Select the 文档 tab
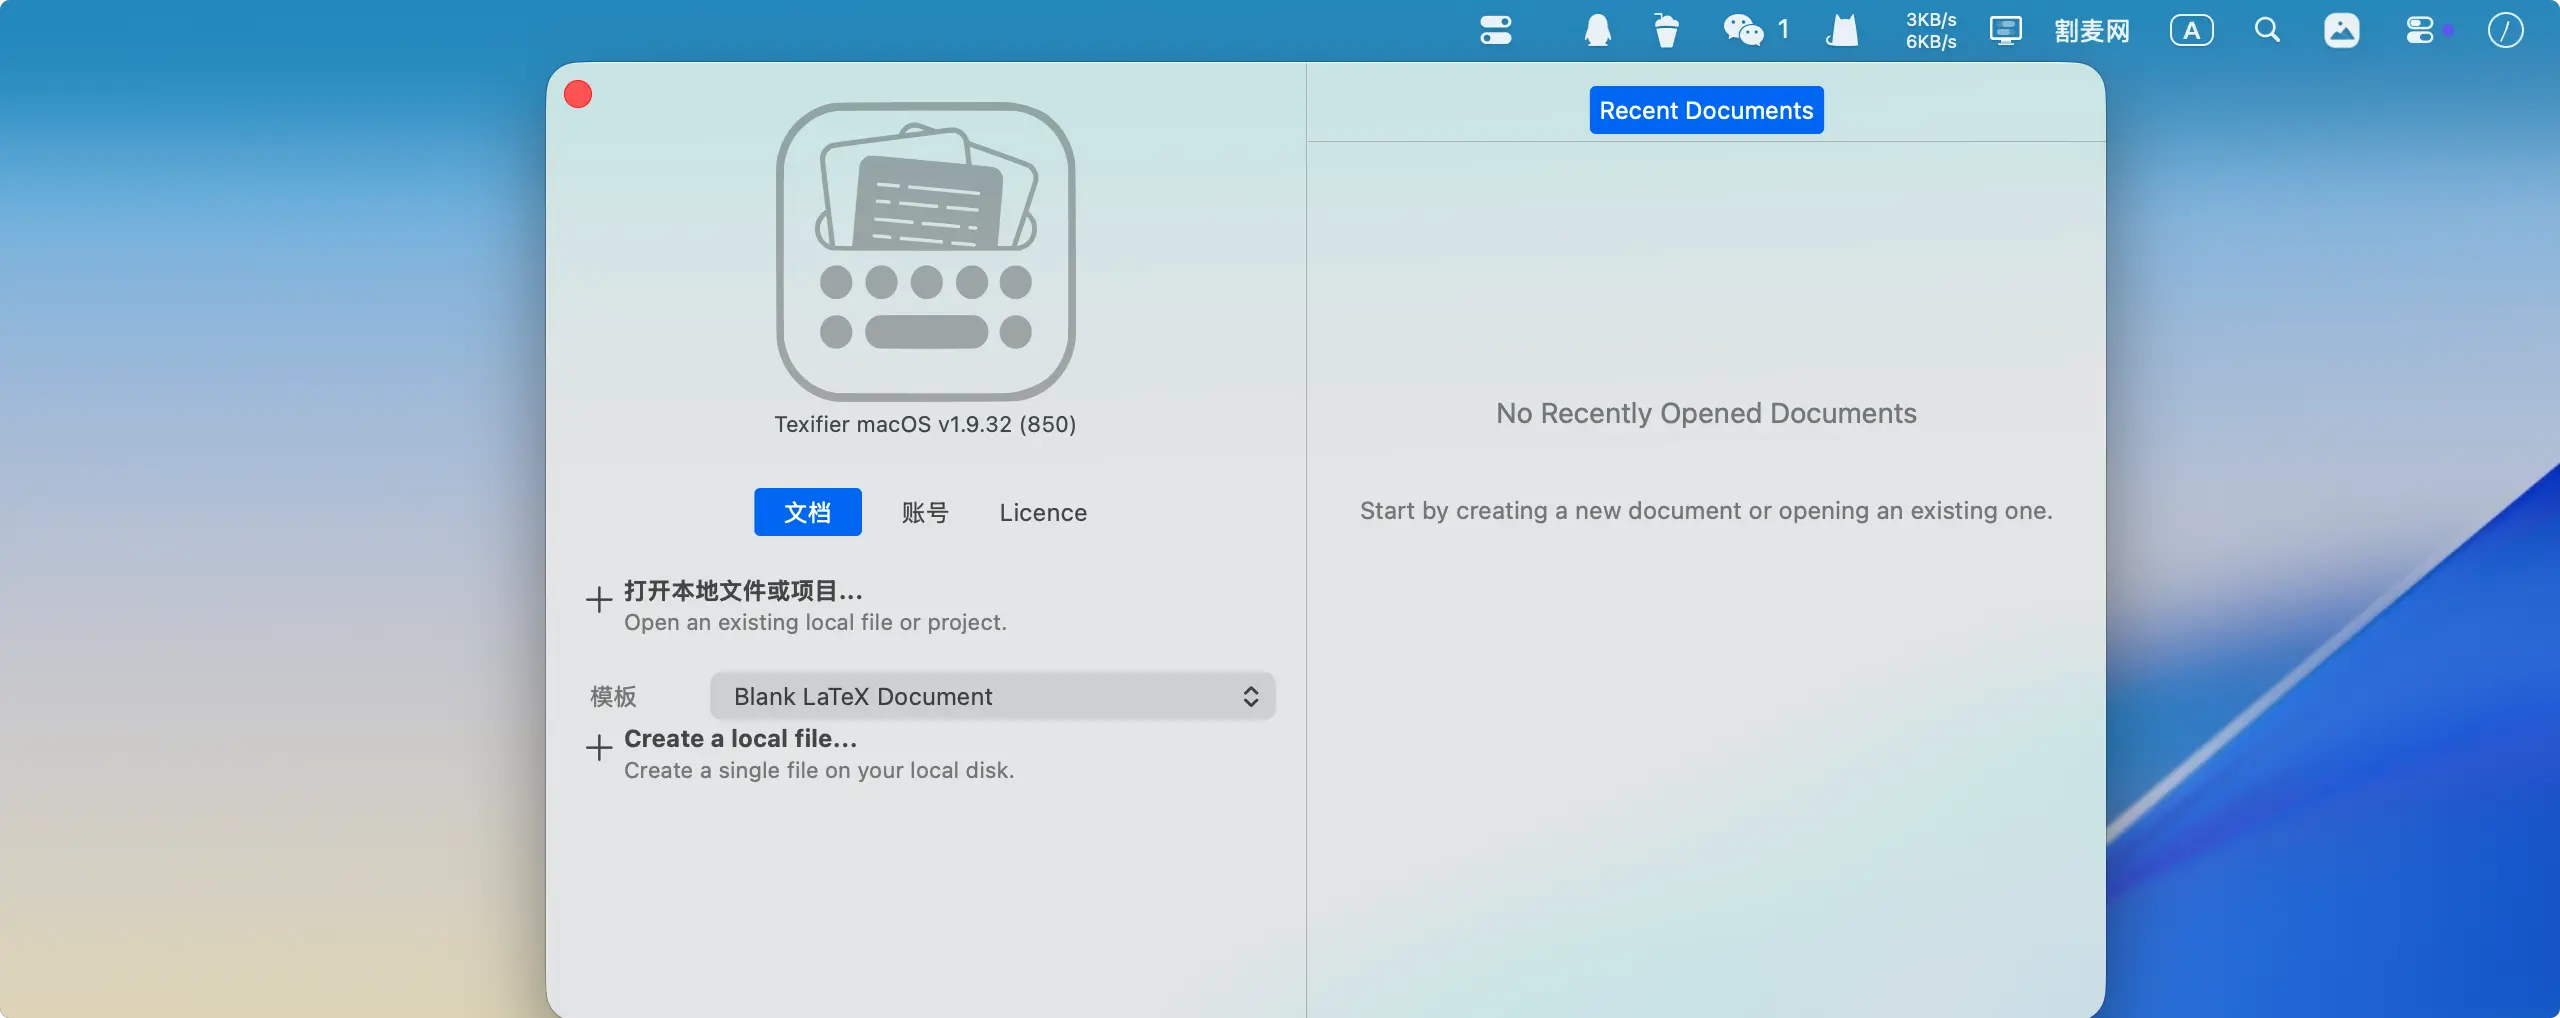 coord(807,513)
